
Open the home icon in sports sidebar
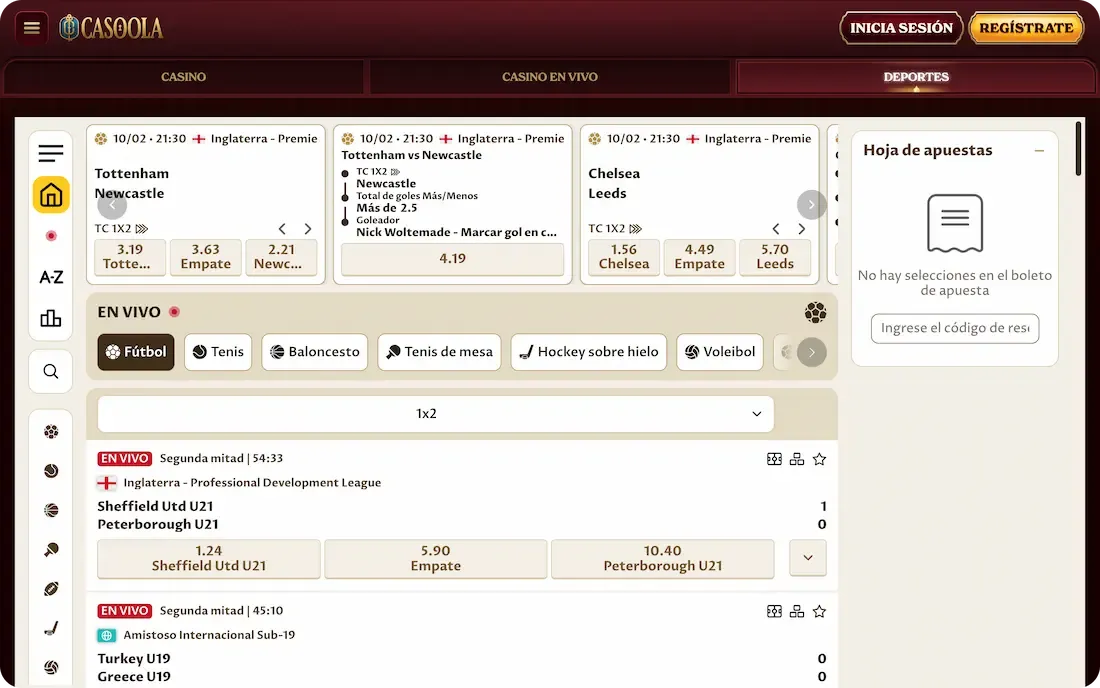[x=51, y=195]
